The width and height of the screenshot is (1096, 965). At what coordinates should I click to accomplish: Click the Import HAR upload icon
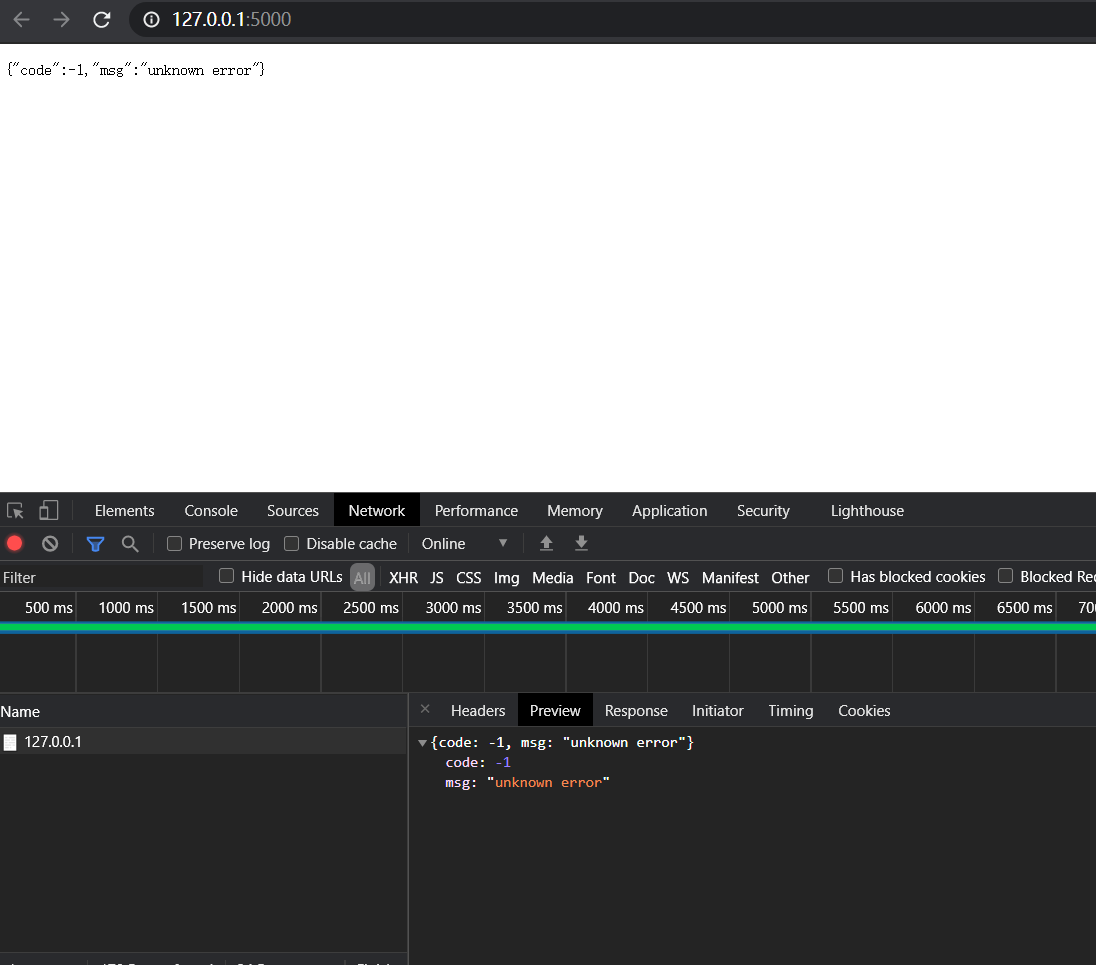tap(546, 543)
